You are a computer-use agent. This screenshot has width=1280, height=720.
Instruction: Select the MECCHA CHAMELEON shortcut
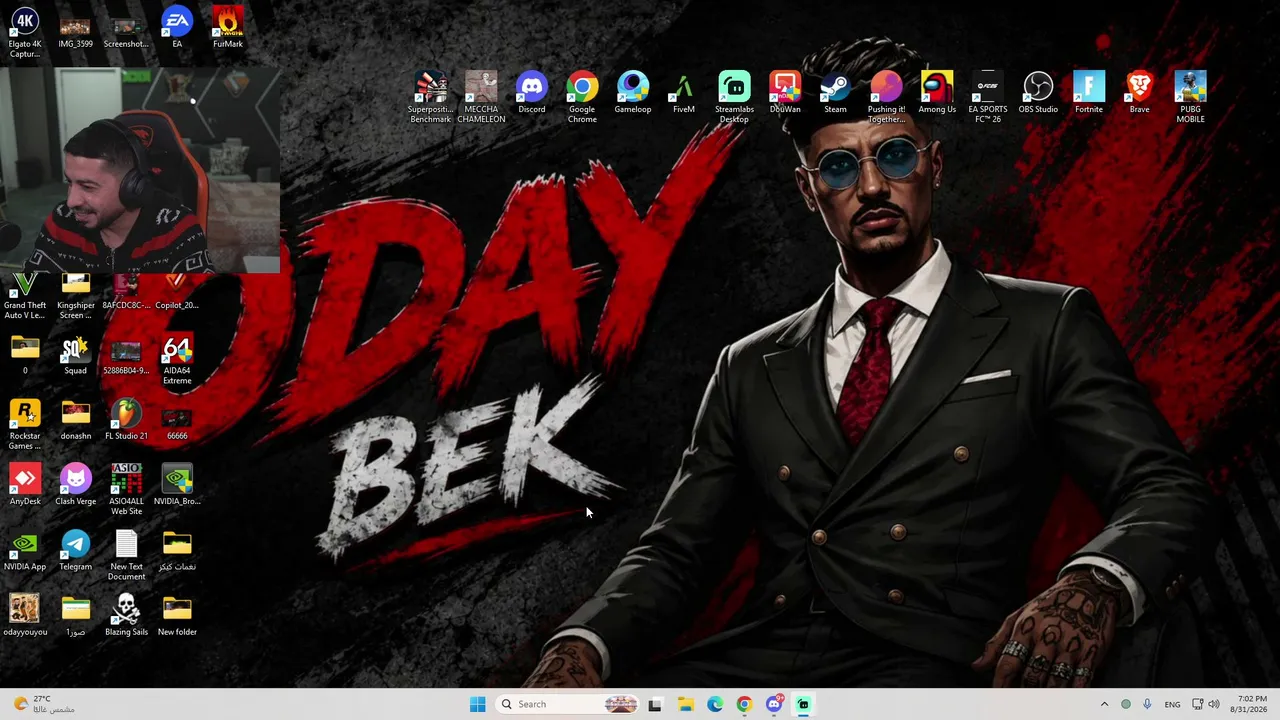(481, 97)
